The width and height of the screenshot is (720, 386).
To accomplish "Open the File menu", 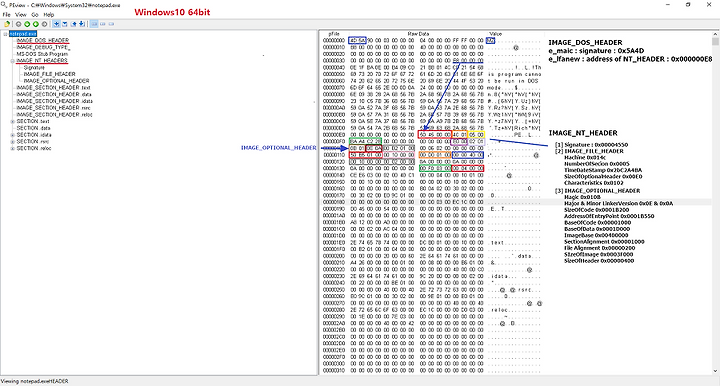I will point(6,15).
